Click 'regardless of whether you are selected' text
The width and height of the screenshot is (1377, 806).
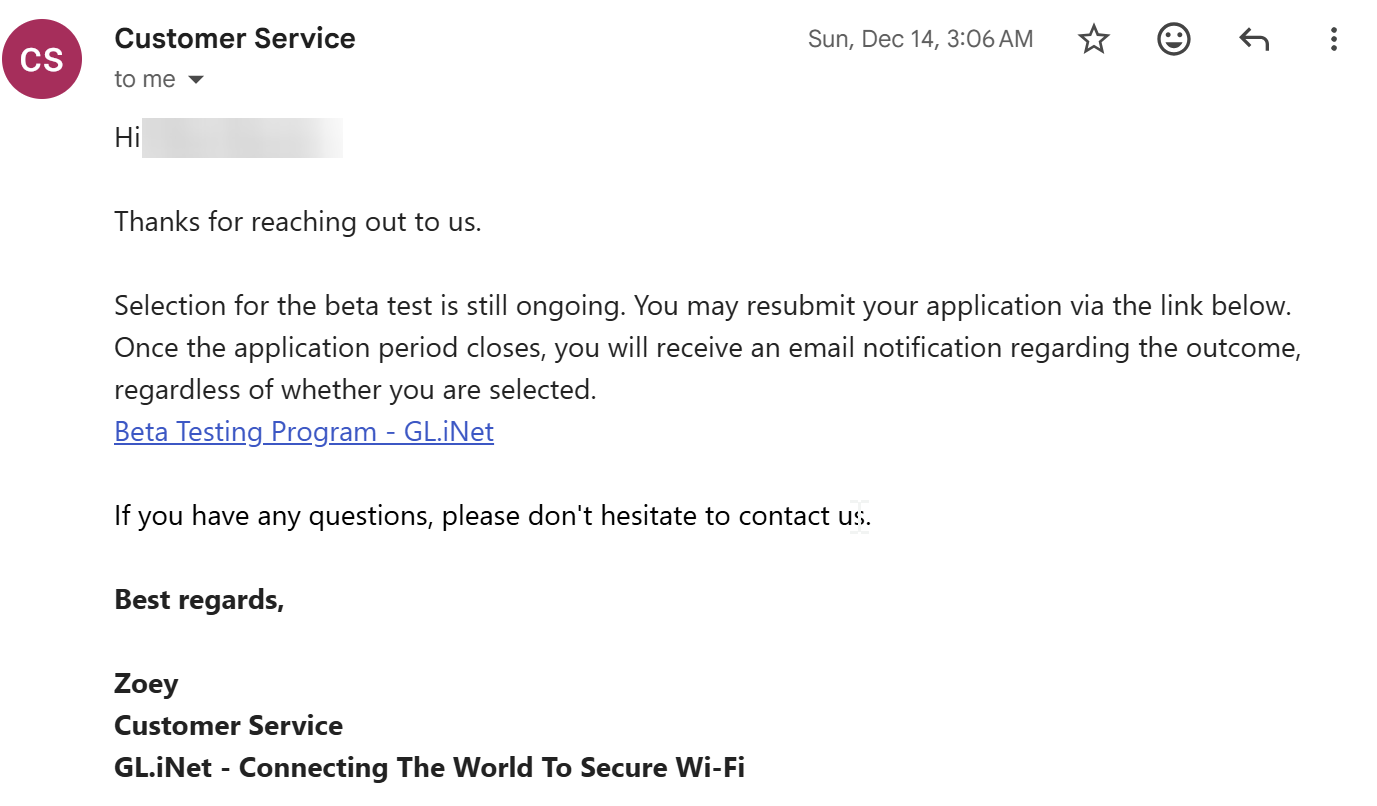tap(355, 390)
